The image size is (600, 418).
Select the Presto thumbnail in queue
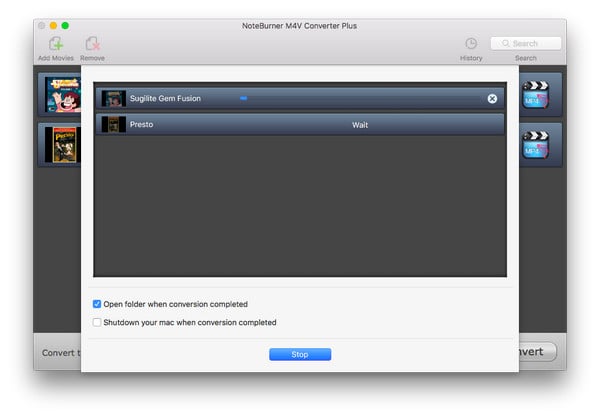[114, 124]
